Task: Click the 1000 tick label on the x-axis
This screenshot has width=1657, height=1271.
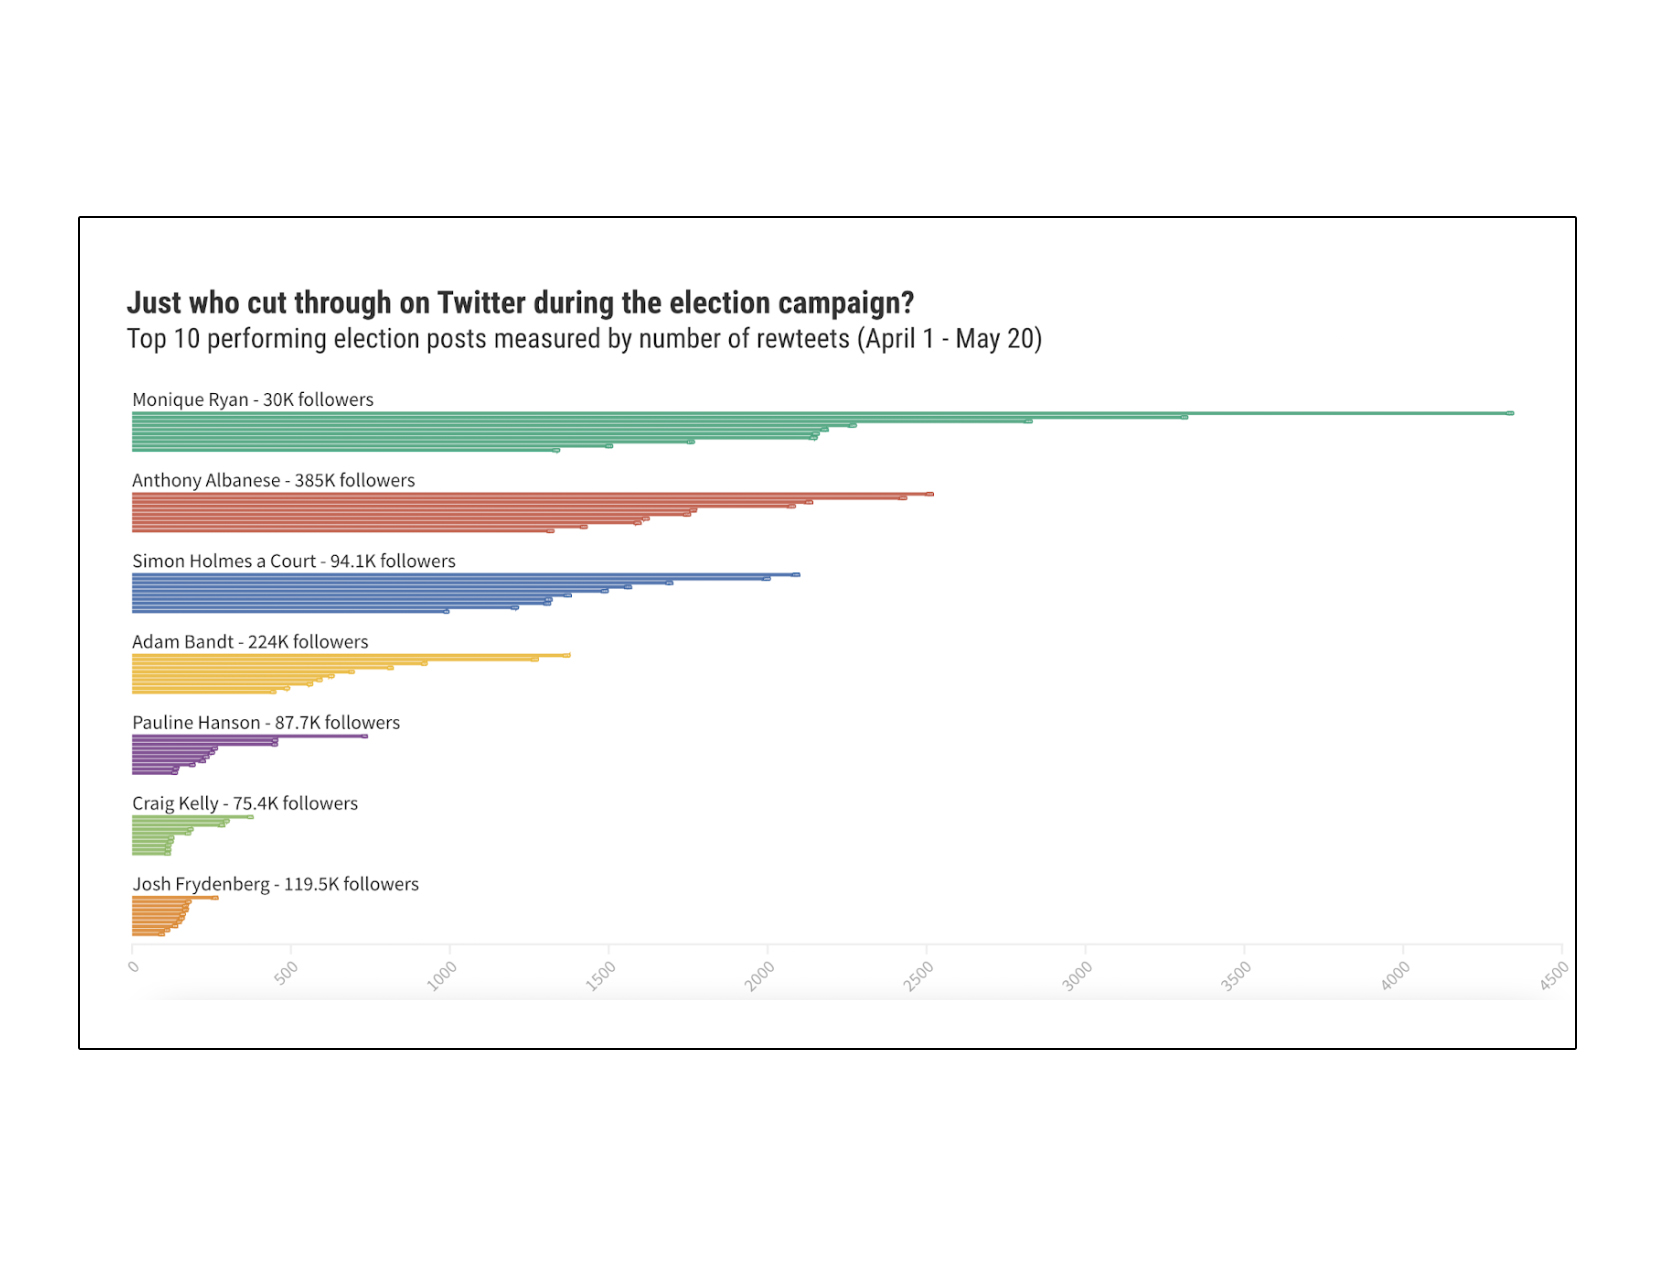Action: pos(442,975)
